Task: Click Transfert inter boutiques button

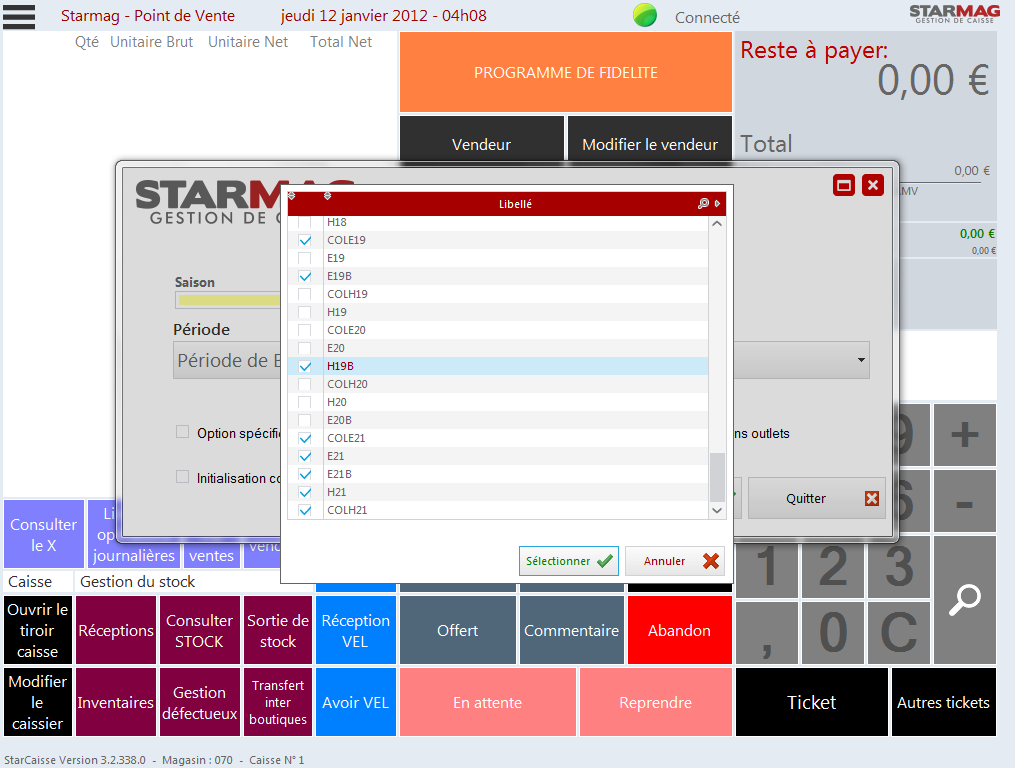Action: tap(278, 702)
